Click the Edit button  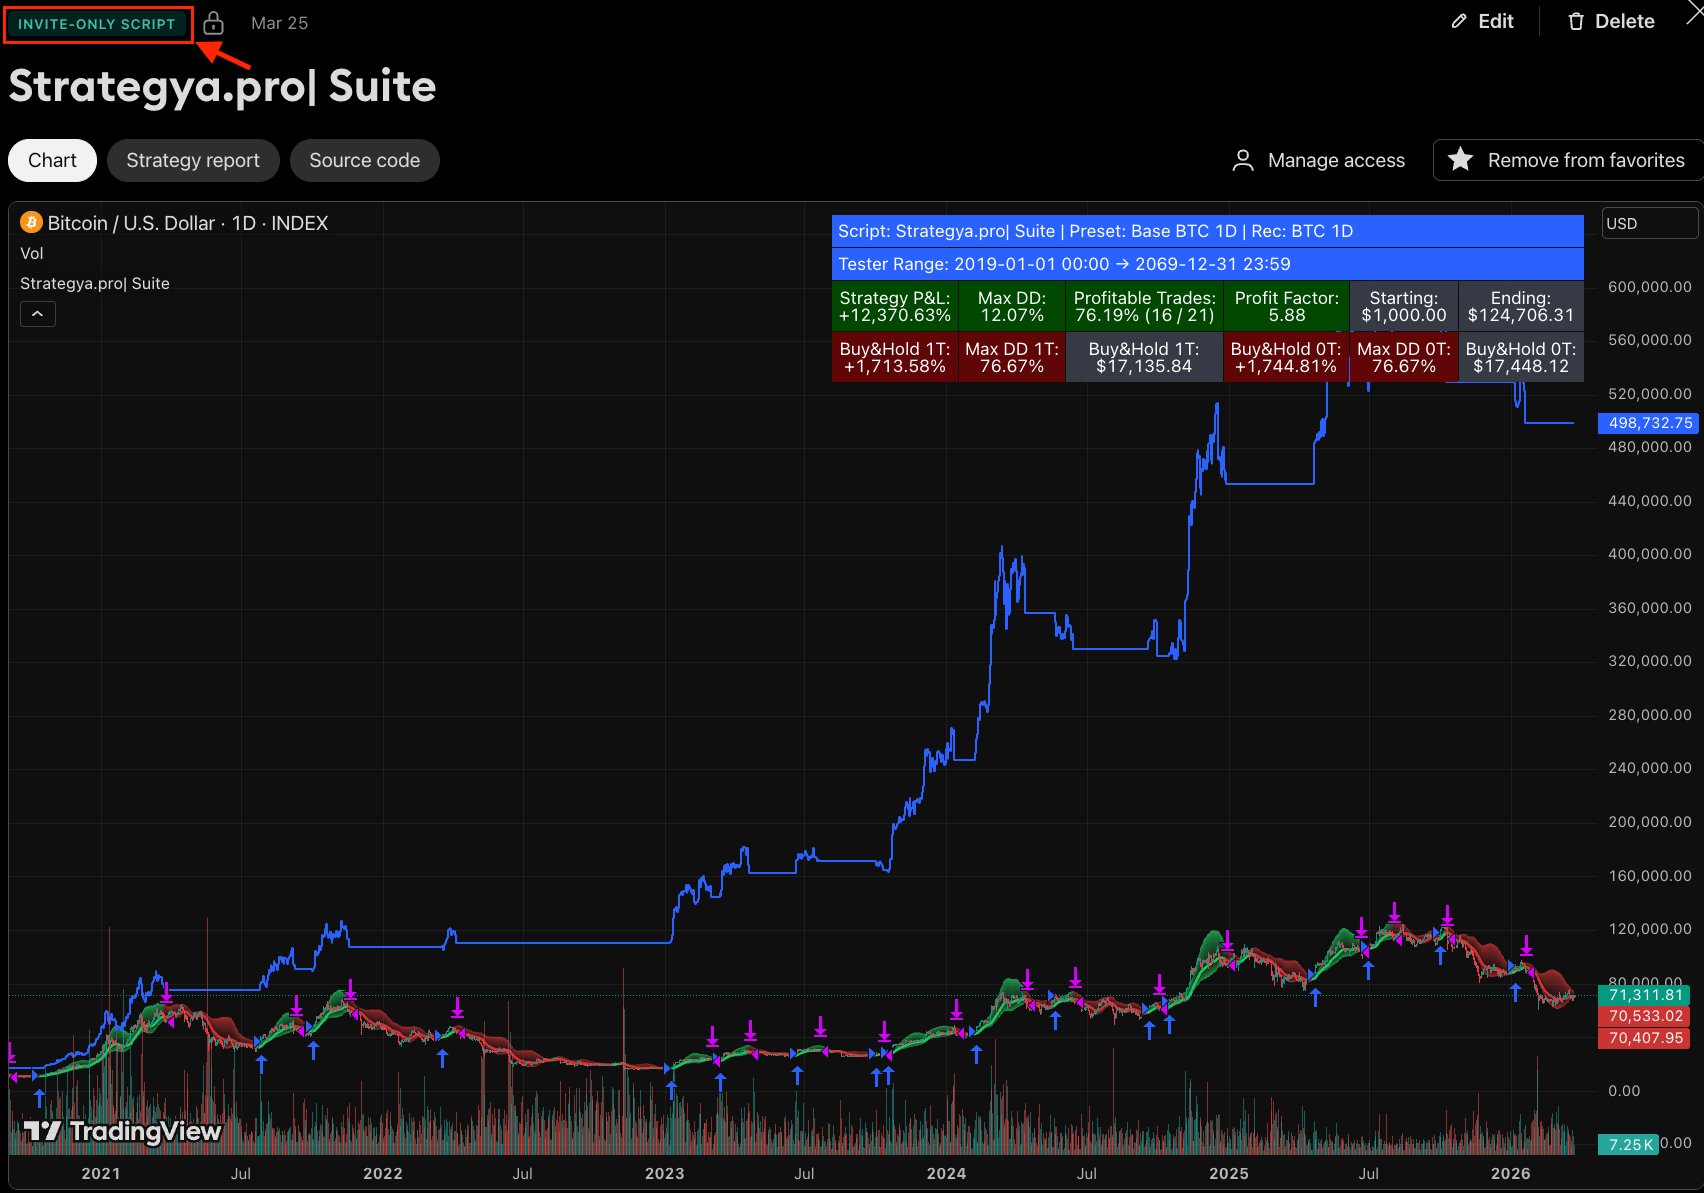[1483, 21]
